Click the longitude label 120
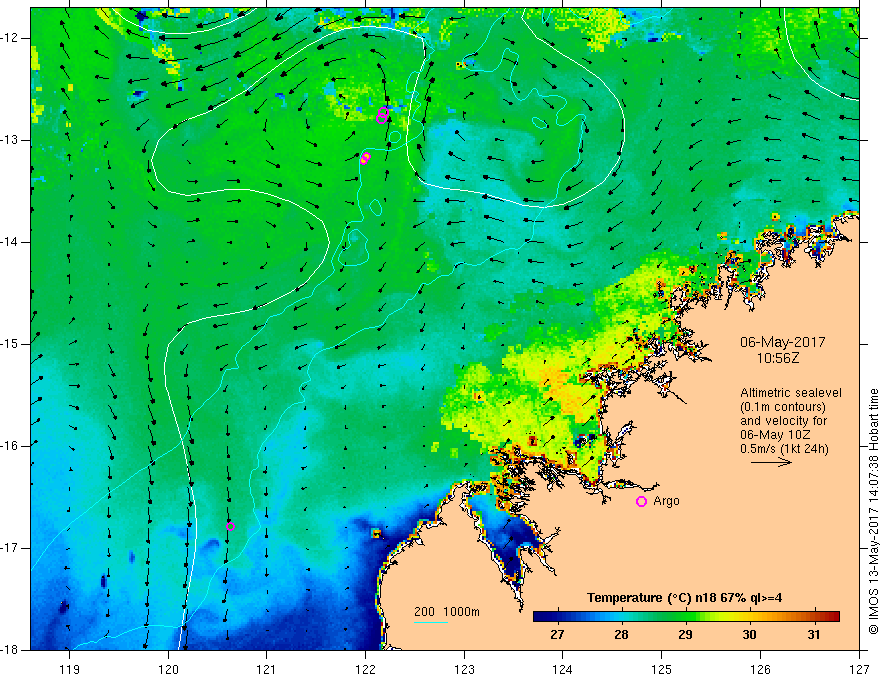Screen dimensions: 880x680 click(x=168, y=669)
